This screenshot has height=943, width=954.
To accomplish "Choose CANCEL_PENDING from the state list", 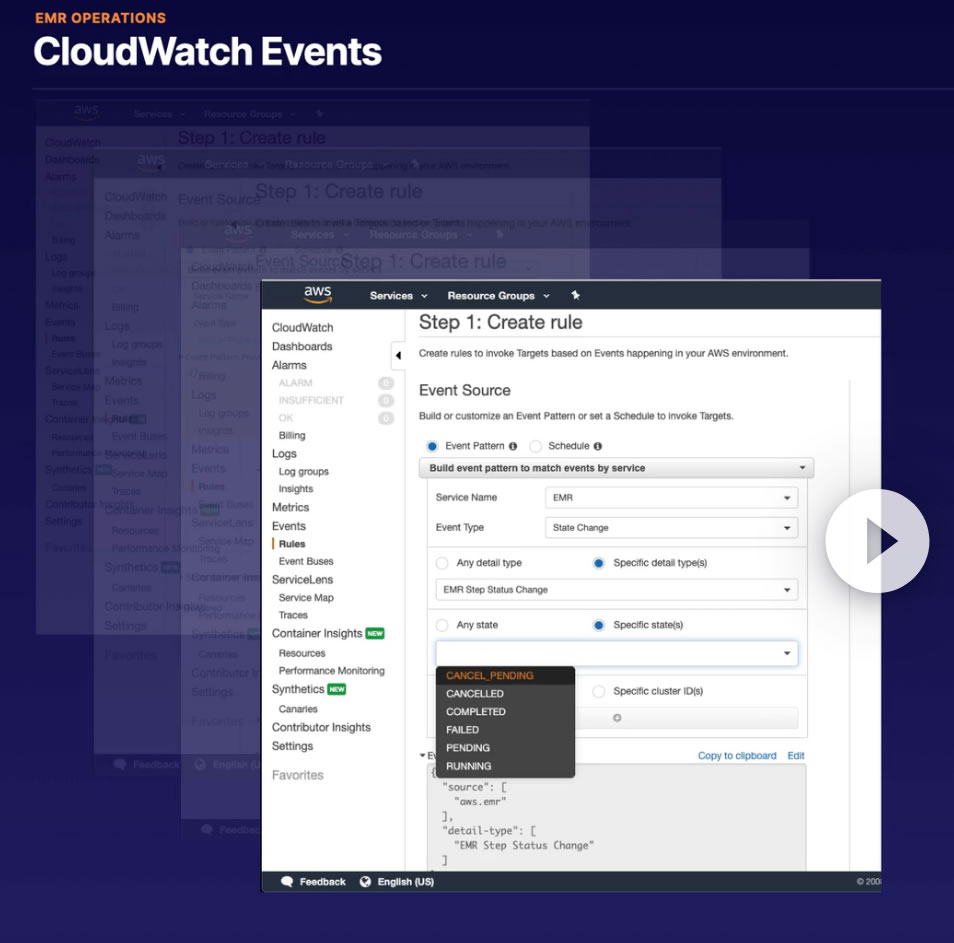I will click(x=505, y=675).
